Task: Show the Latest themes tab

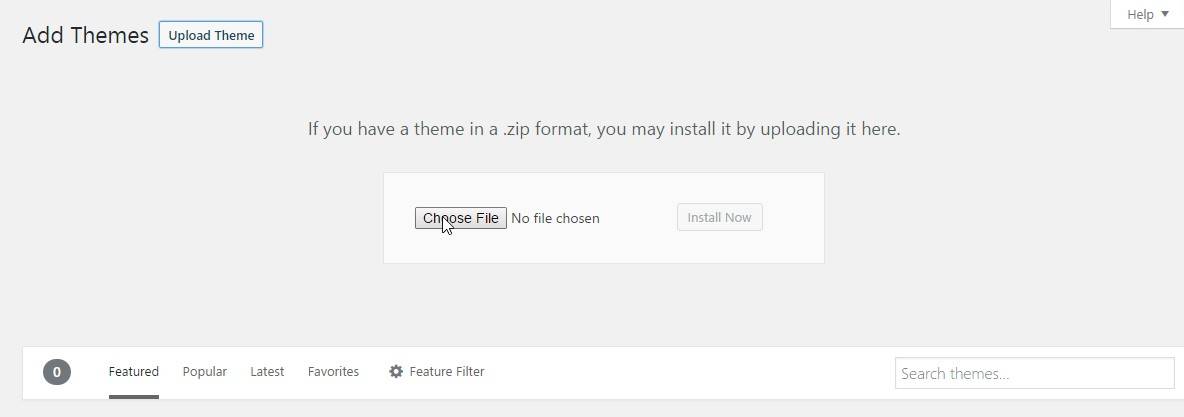Action: point(267,372)
